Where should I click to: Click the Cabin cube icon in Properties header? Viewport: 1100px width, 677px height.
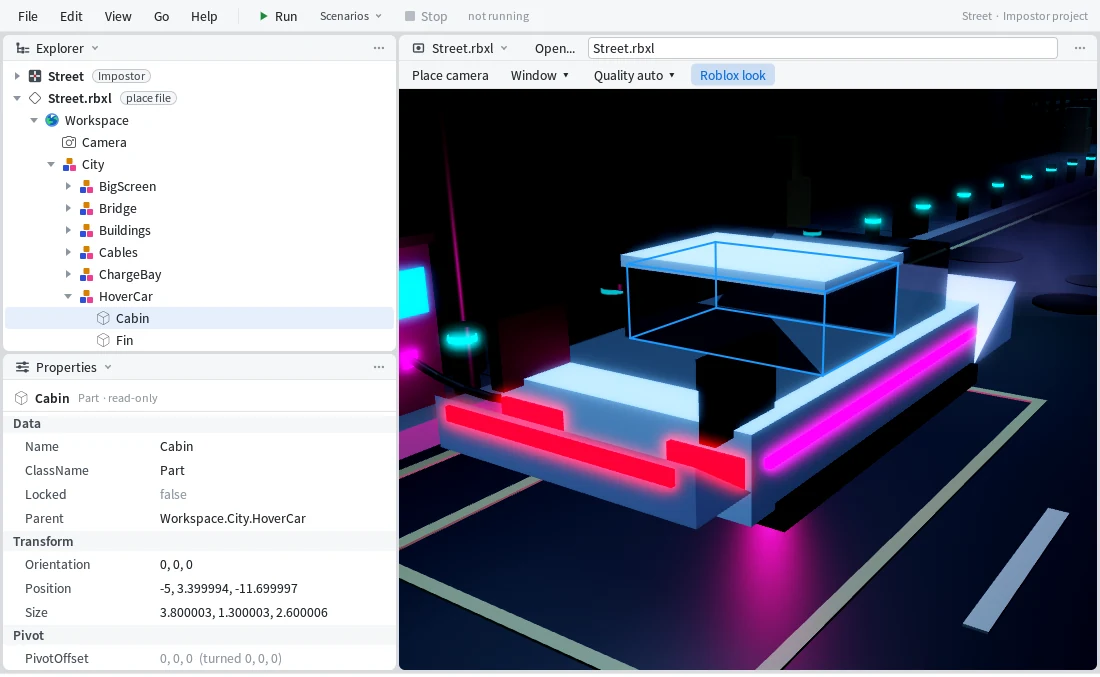coord(22,398)
